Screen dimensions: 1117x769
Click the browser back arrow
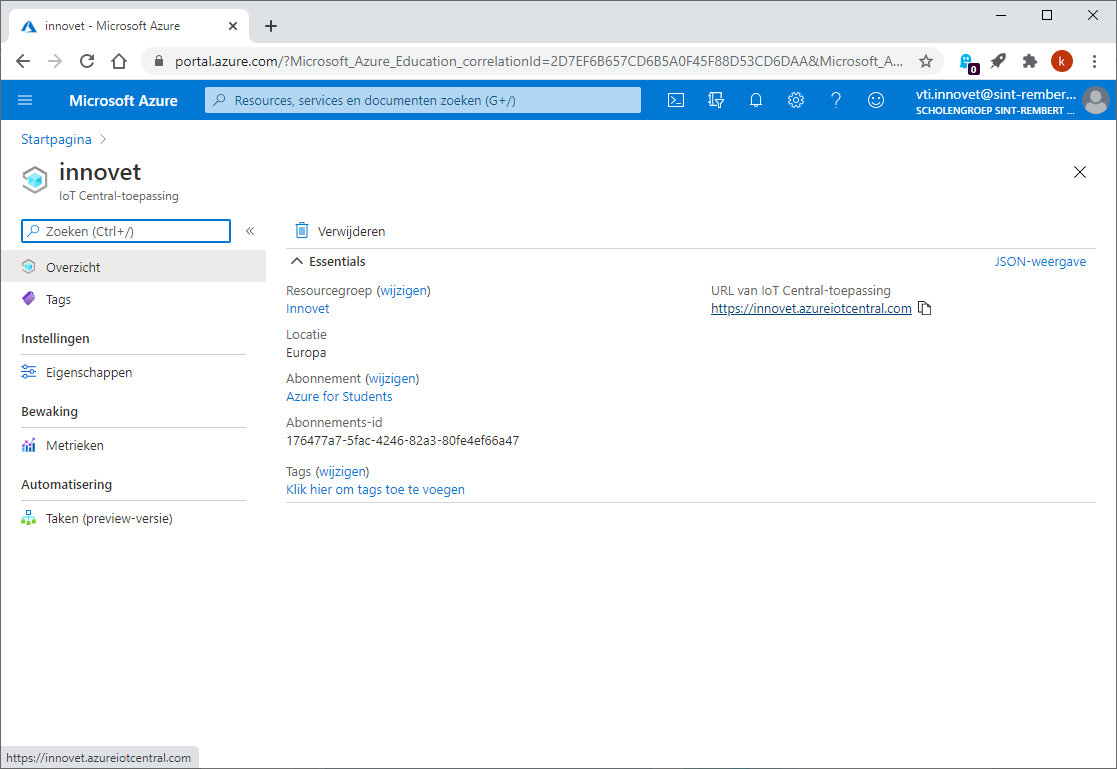pyautogui.click(x=23, y=61)
